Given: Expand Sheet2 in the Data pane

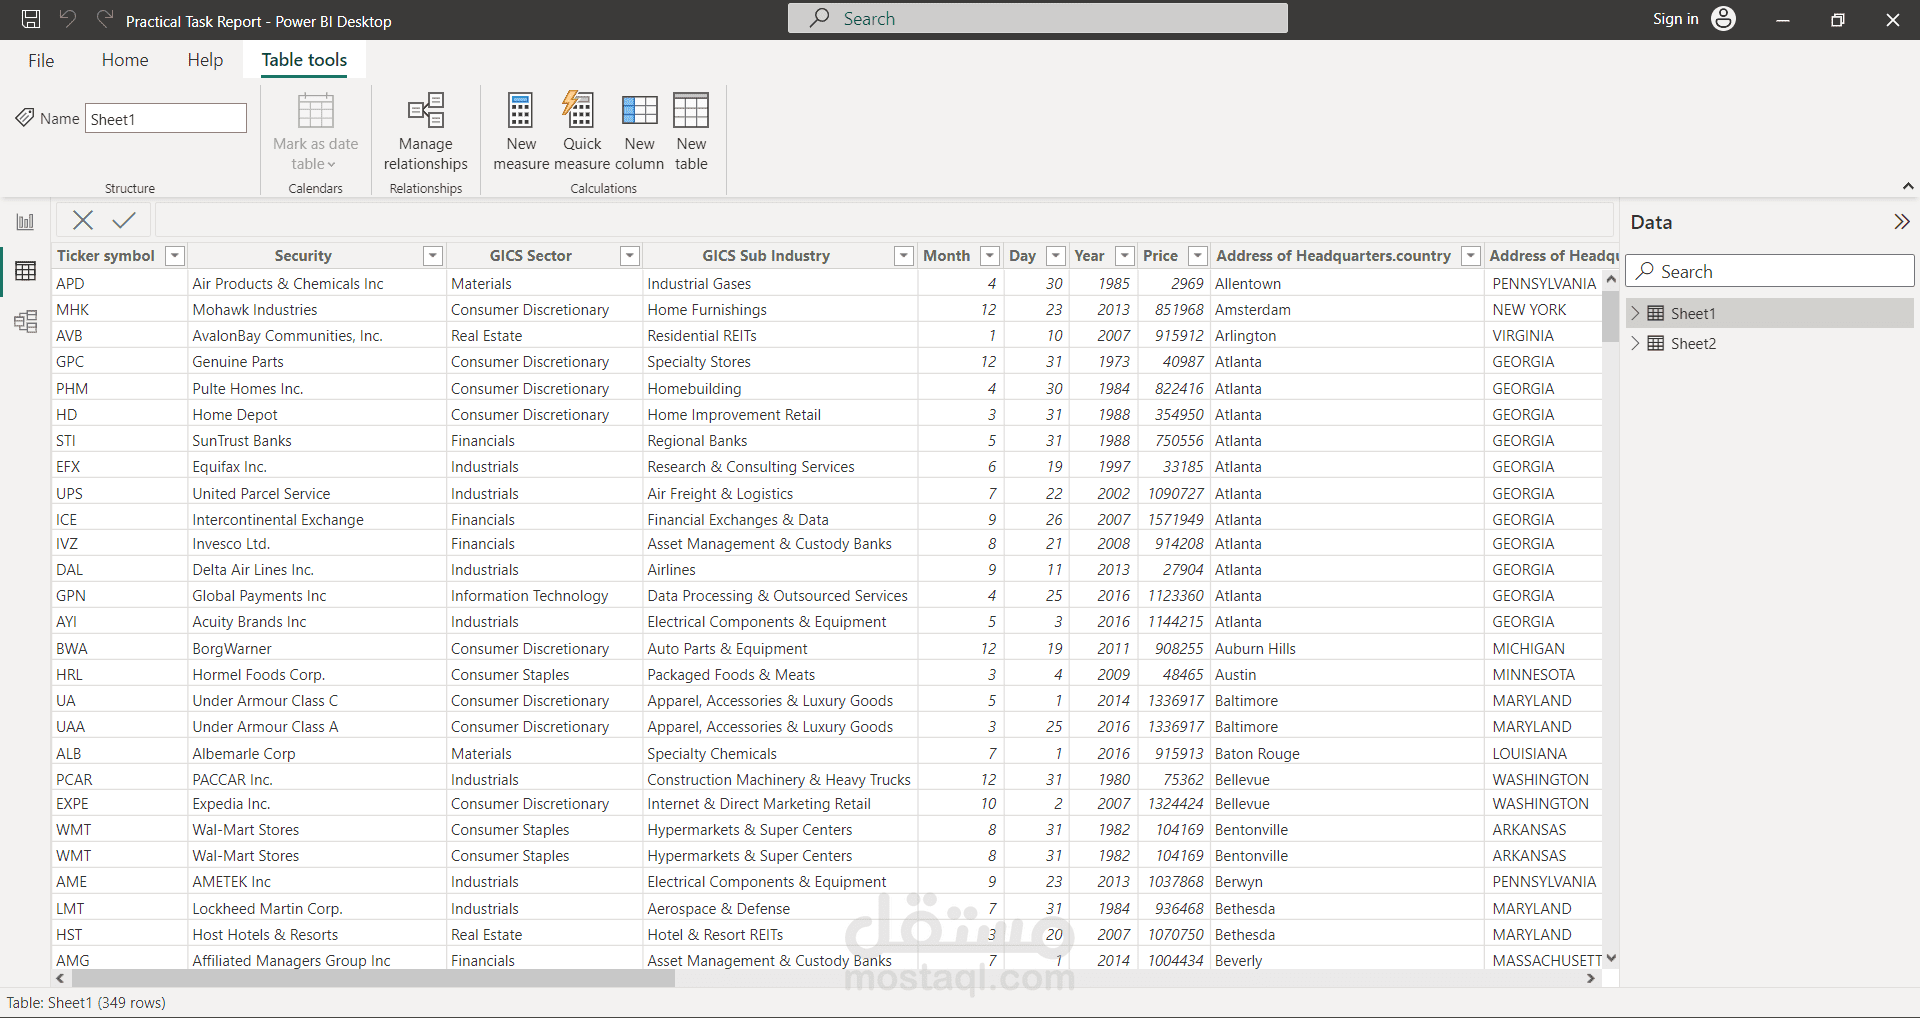Looking at the screenshot, I should click(1636, 343).
